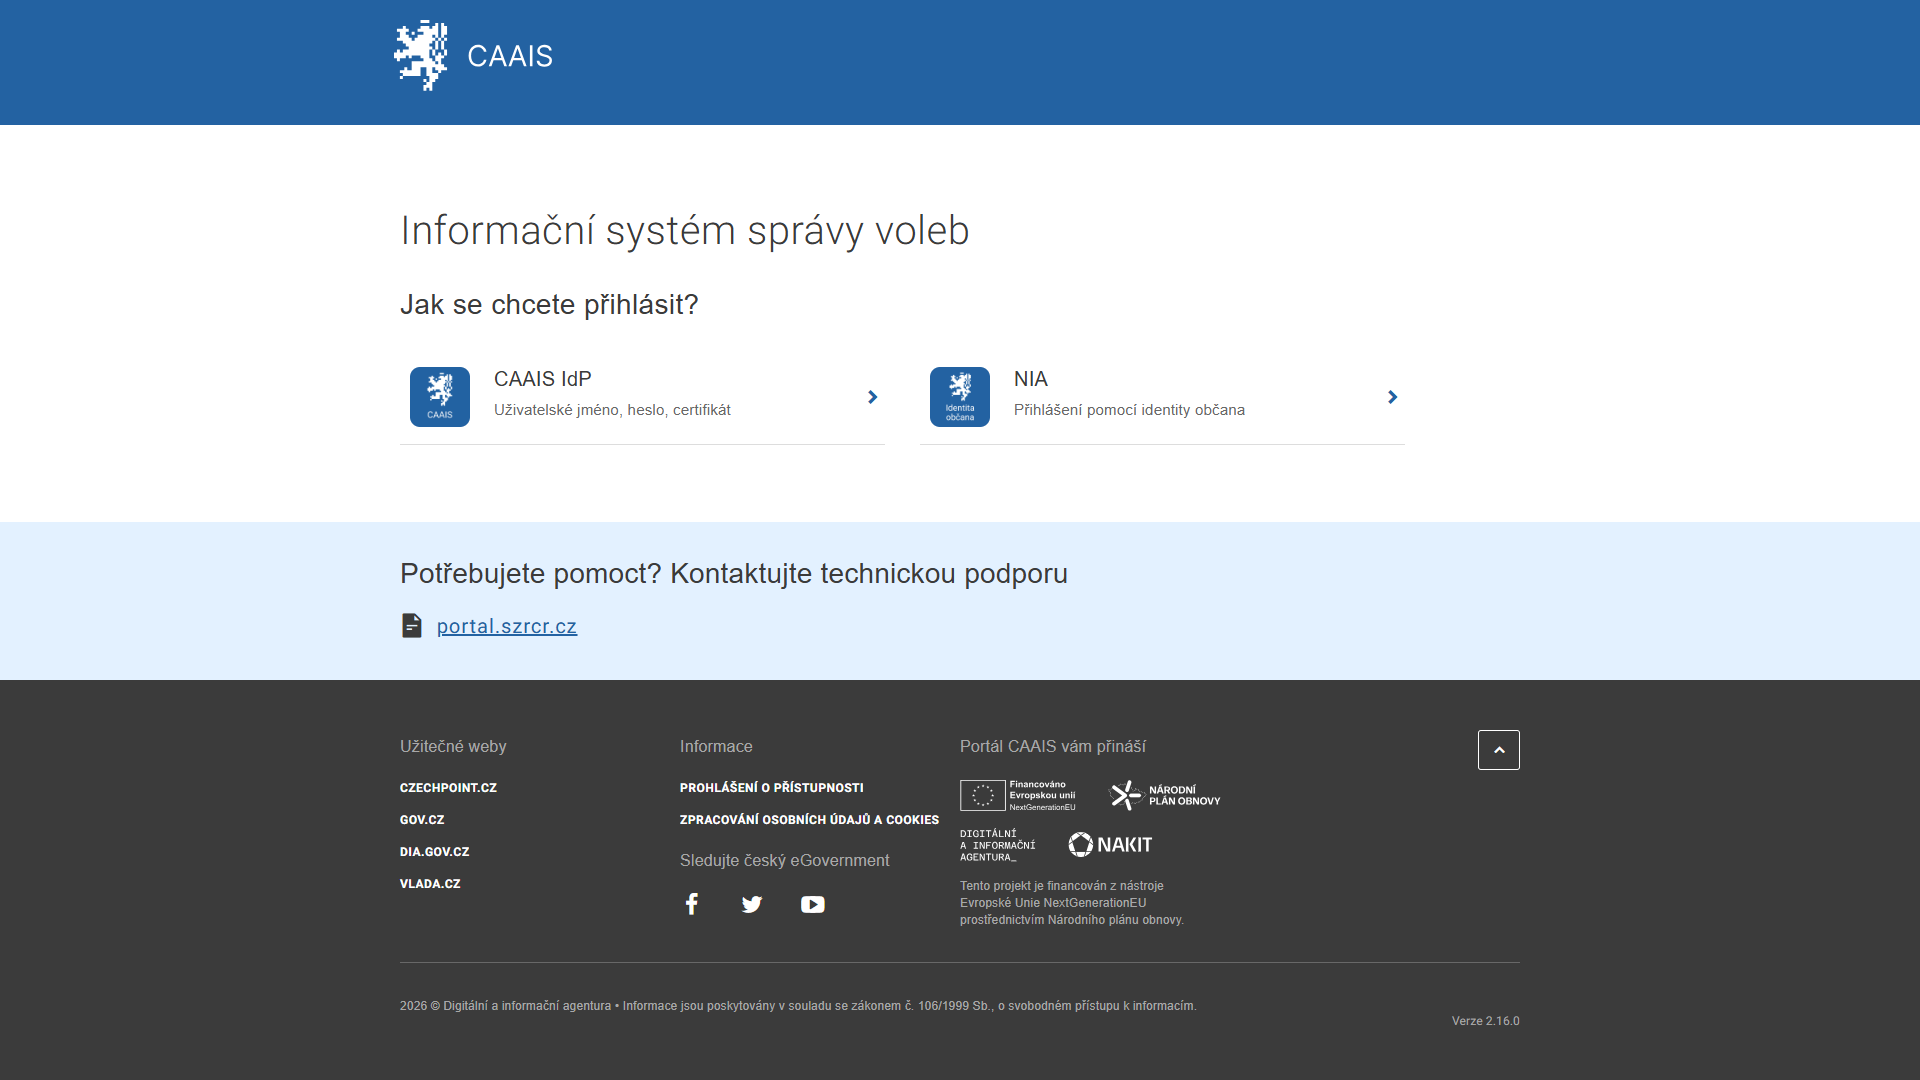The height and width of the screenshot is (1080, 1920).
Task: Open the Facebook social icon
Action: pyautogui.click(x=691, y=904)
